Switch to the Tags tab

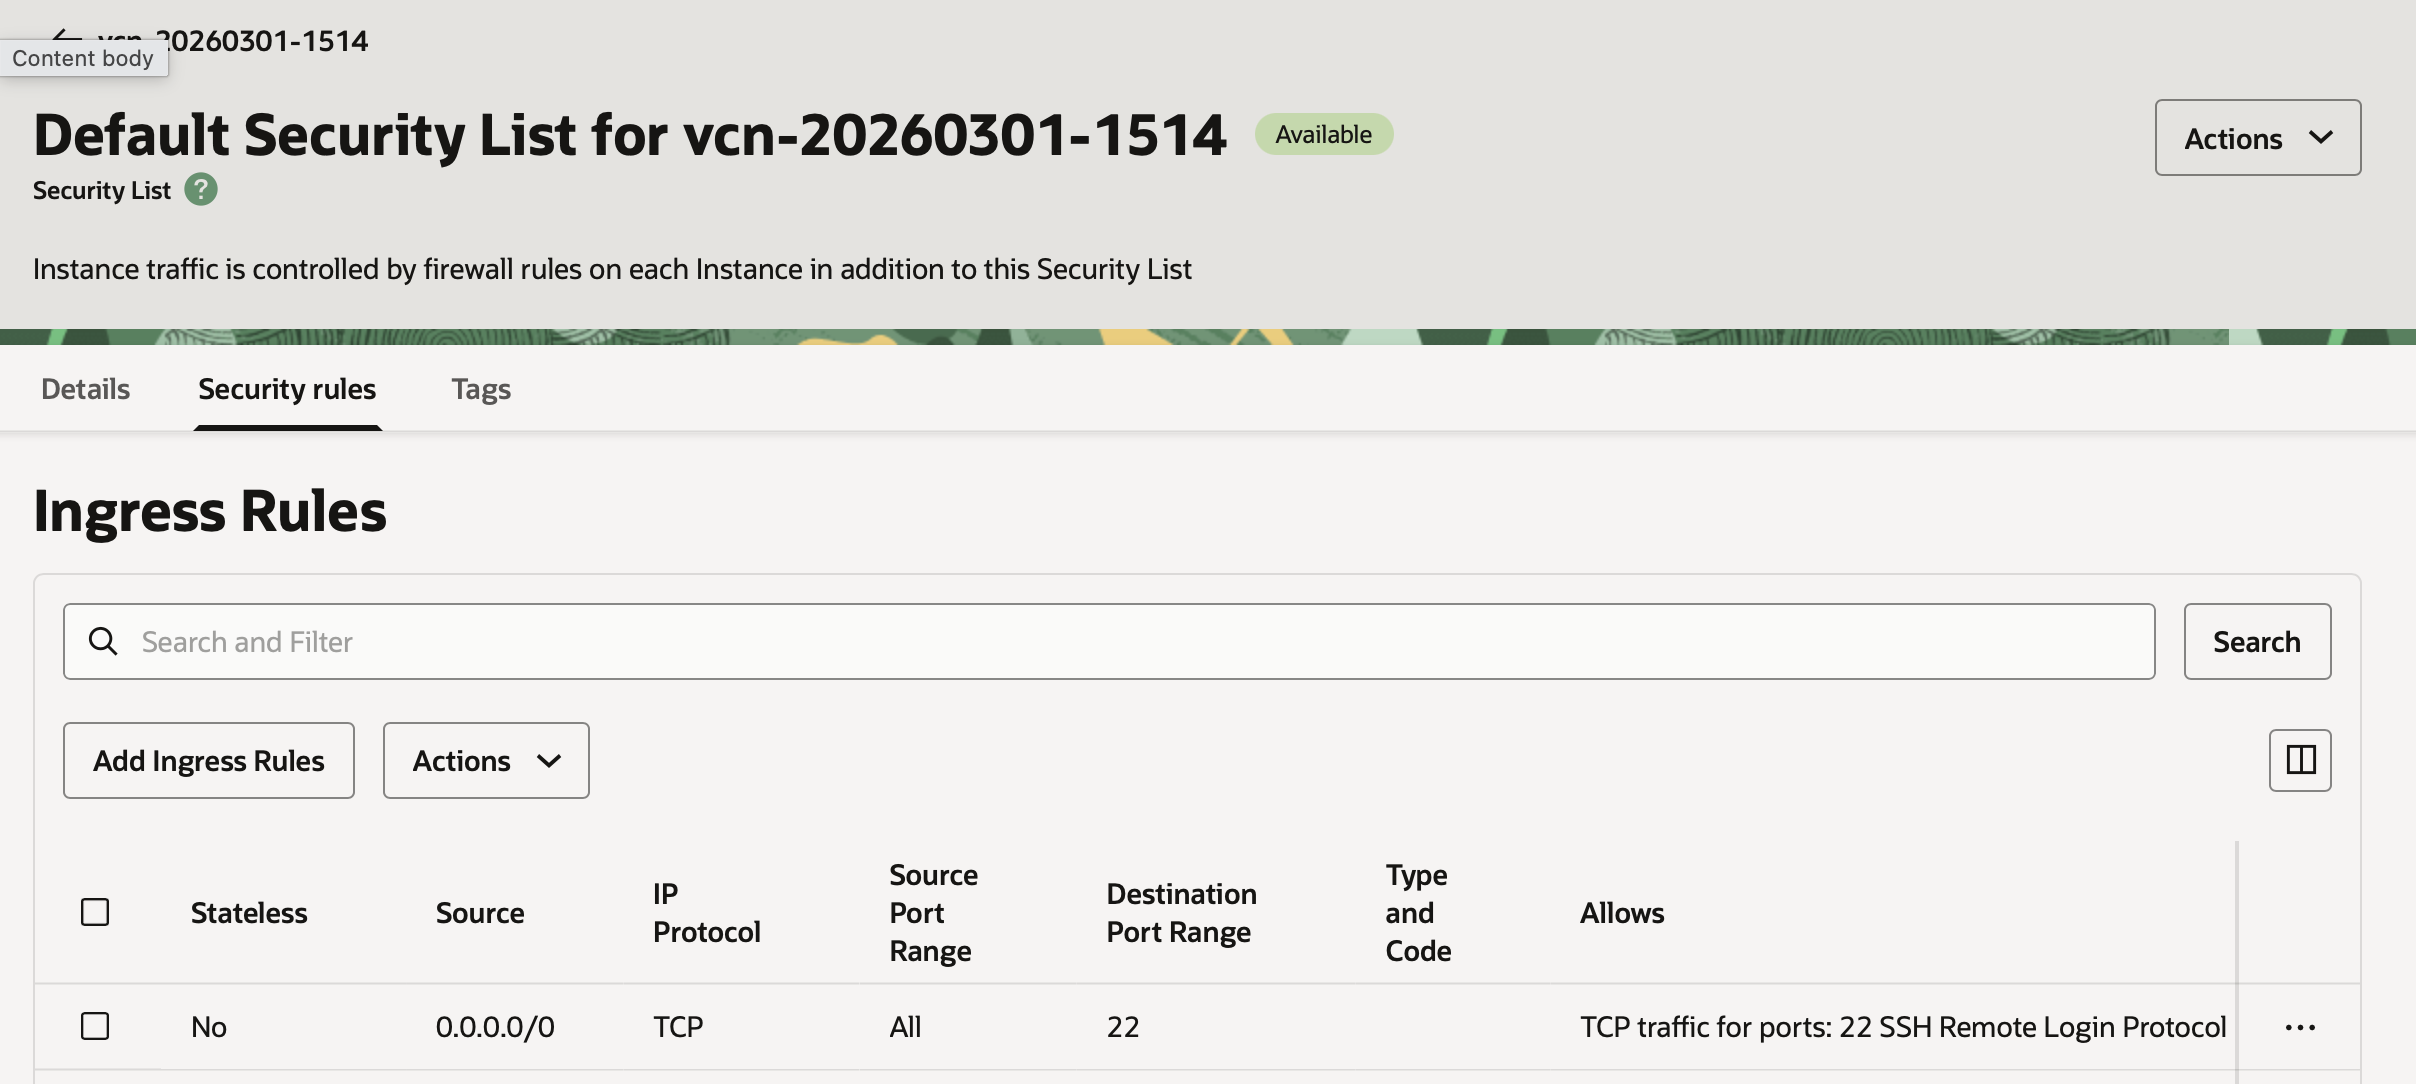click(481, 389)
